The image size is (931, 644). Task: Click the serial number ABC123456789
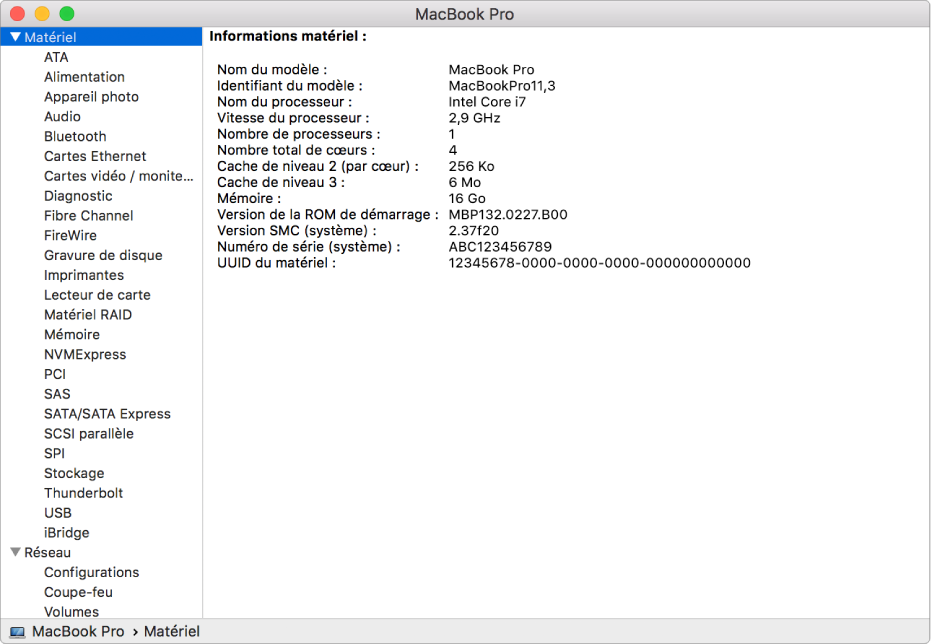[x=500, y=247]
